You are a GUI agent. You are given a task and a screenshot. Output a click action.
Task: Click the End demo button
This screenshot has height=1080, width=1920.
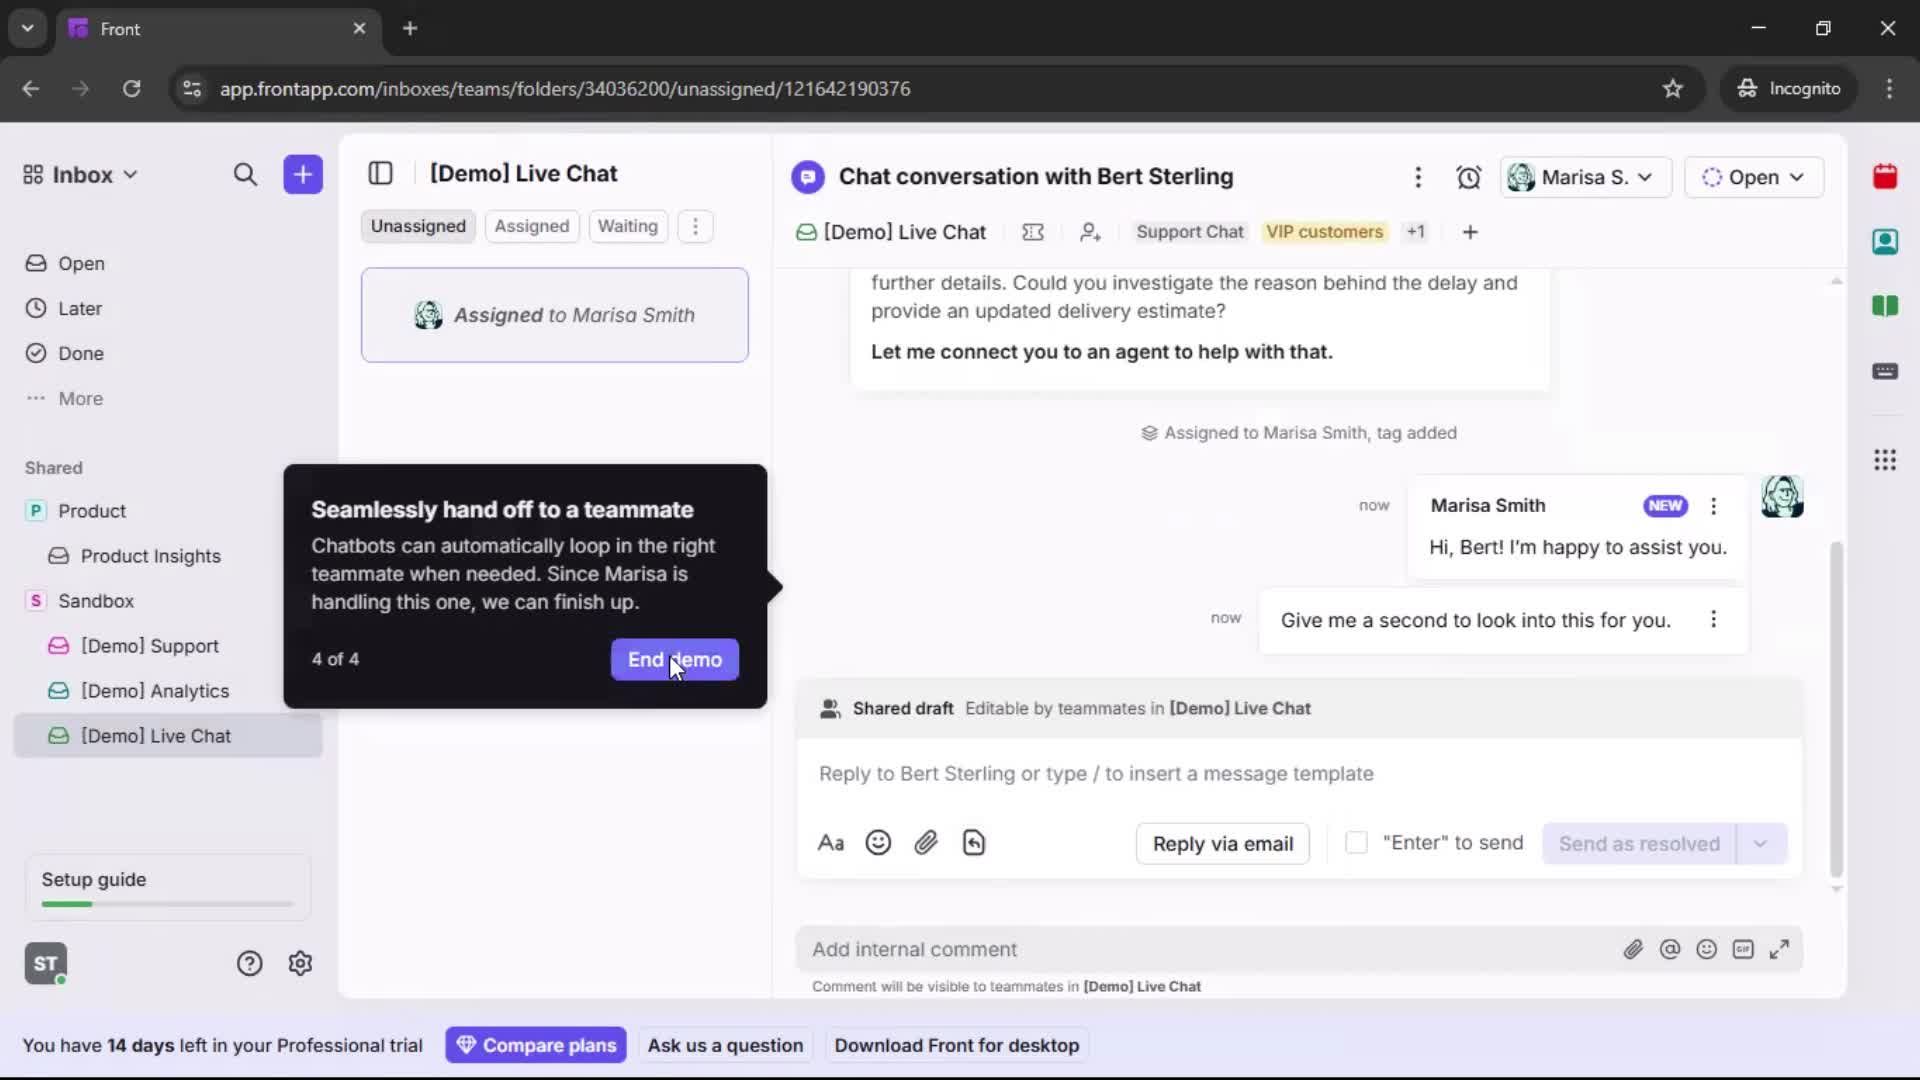[674, 660]
